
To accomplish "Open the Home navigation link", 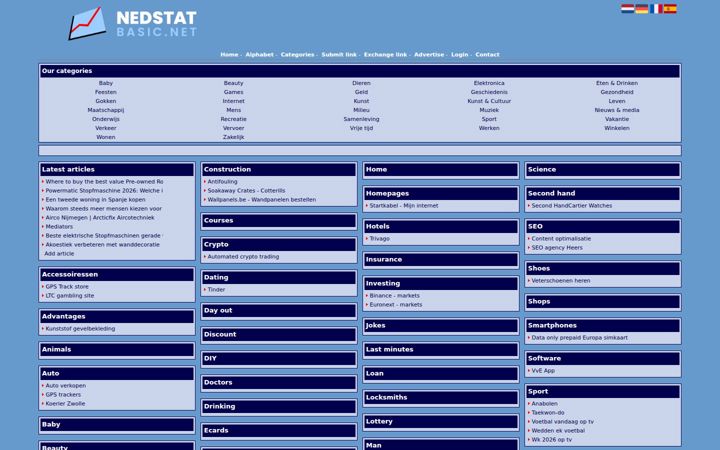I will coord(229,55).
